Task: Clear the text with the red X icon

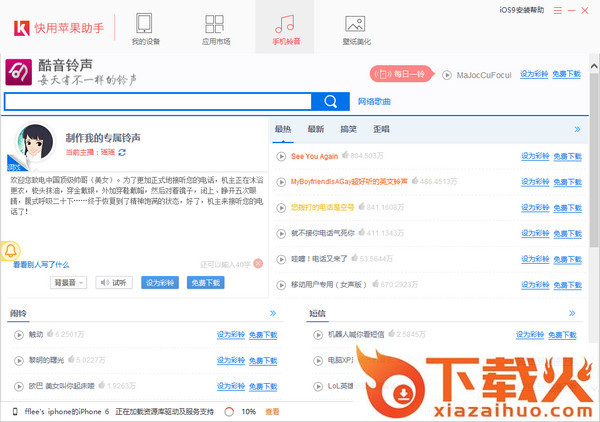Action: click(258, 261)
